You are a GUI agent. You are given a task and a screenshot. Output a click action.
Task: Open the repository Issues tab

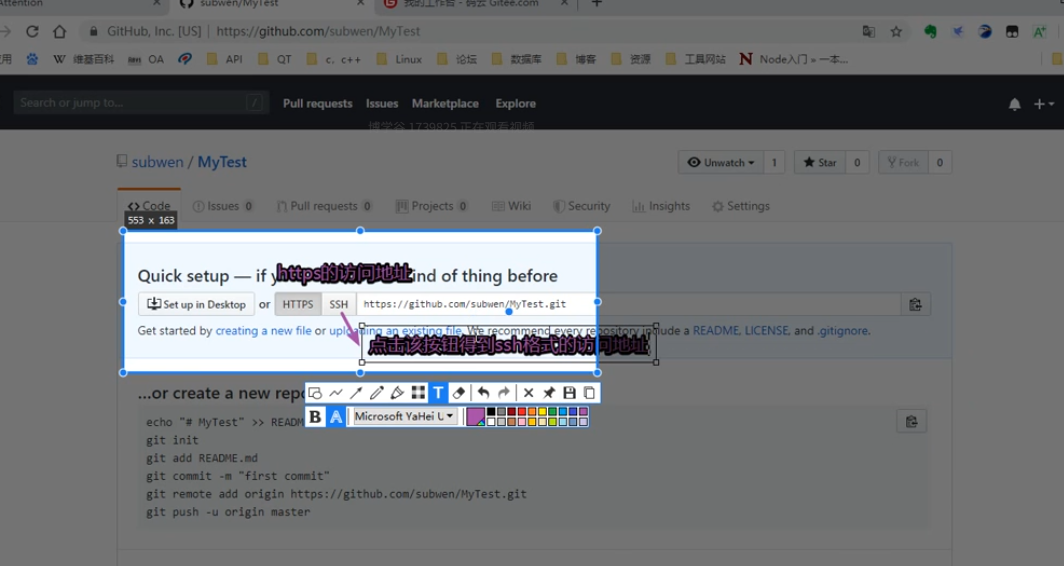tap(223, 206)
